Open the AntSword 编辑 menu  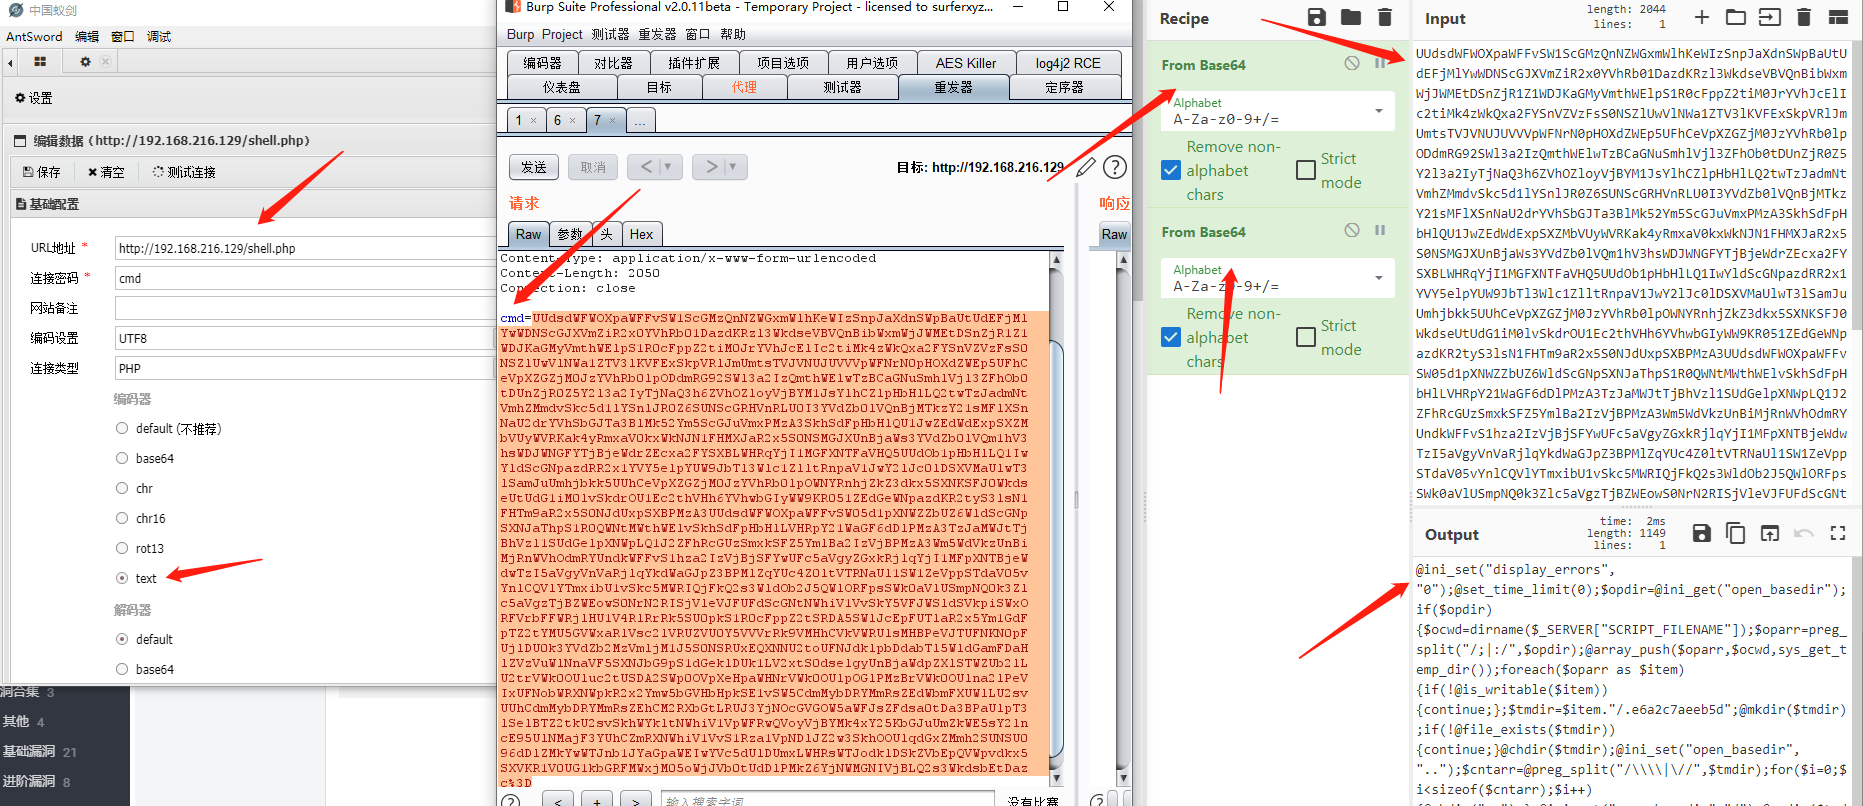pos(87,36)
